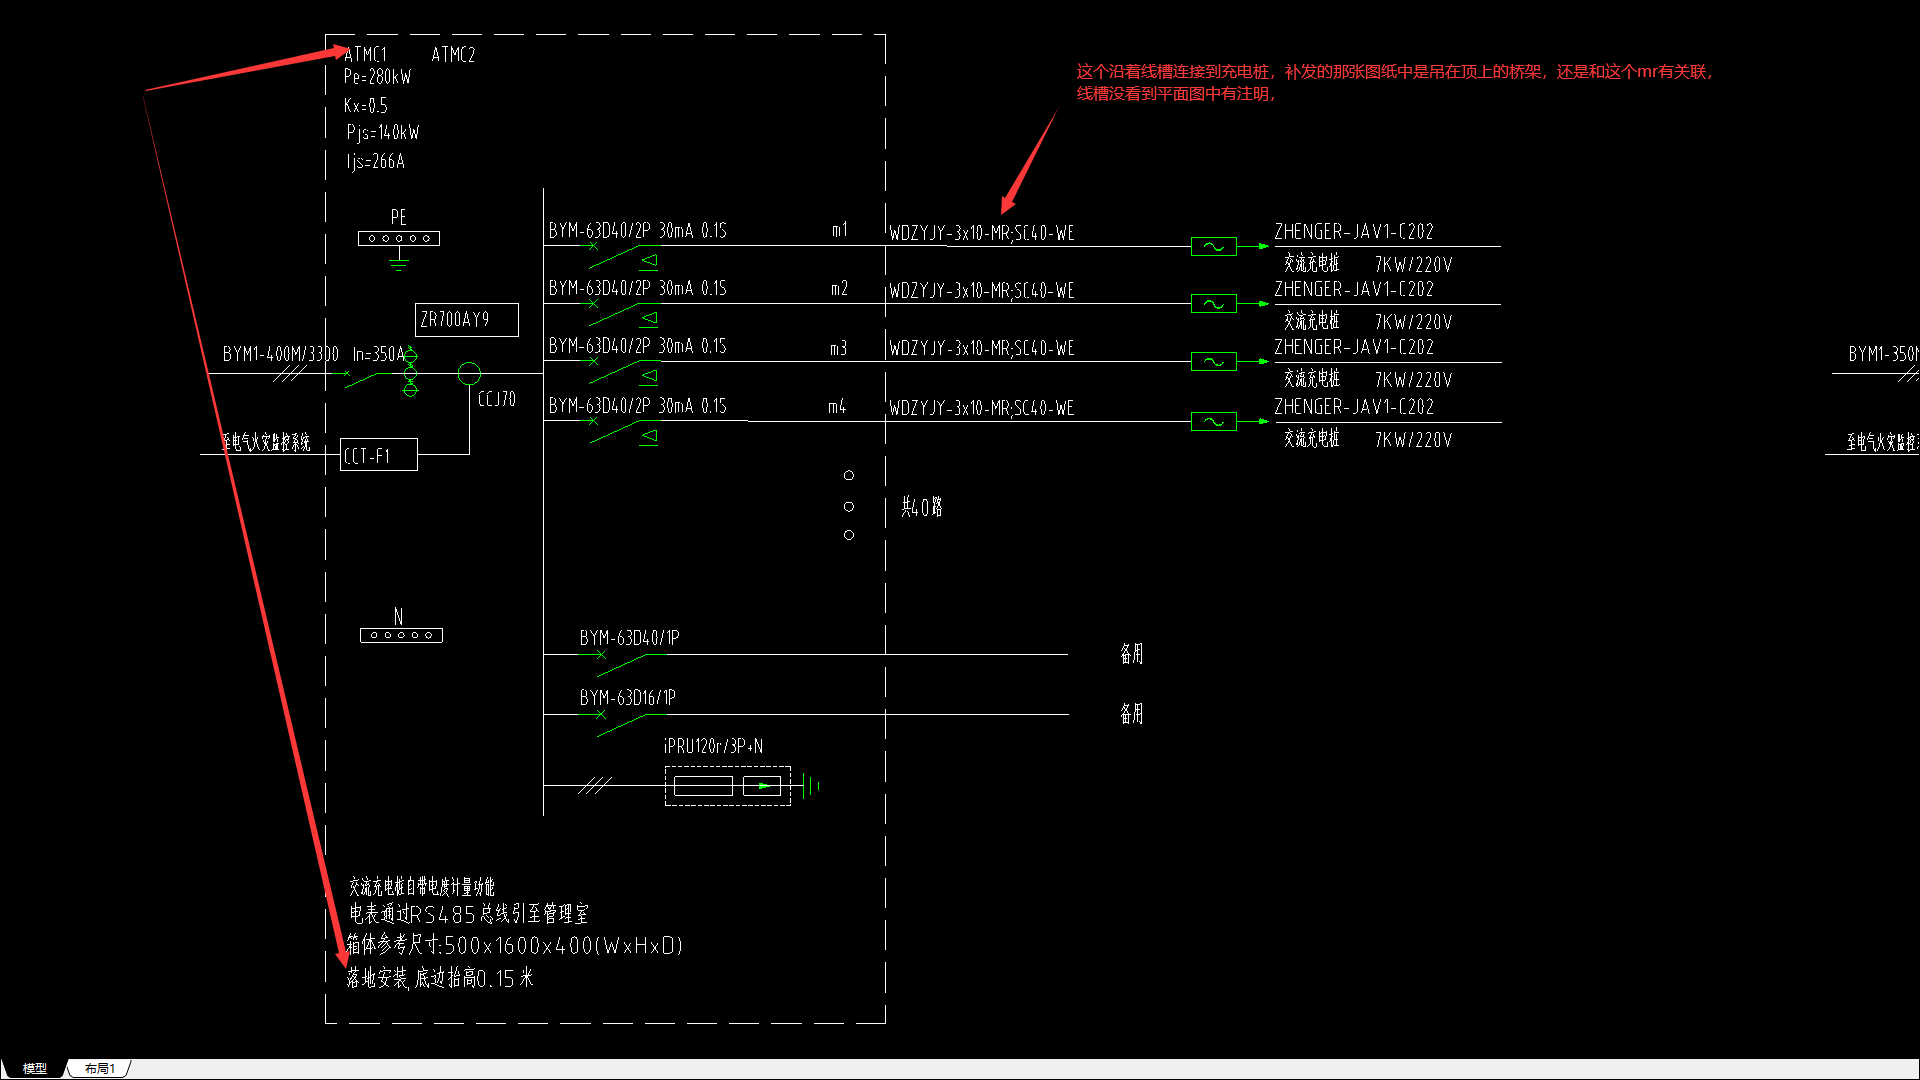This screenshot has height=1080, width=1920.
Task: Select the CCT-F1 module box
Action: [x=379, y=455]
